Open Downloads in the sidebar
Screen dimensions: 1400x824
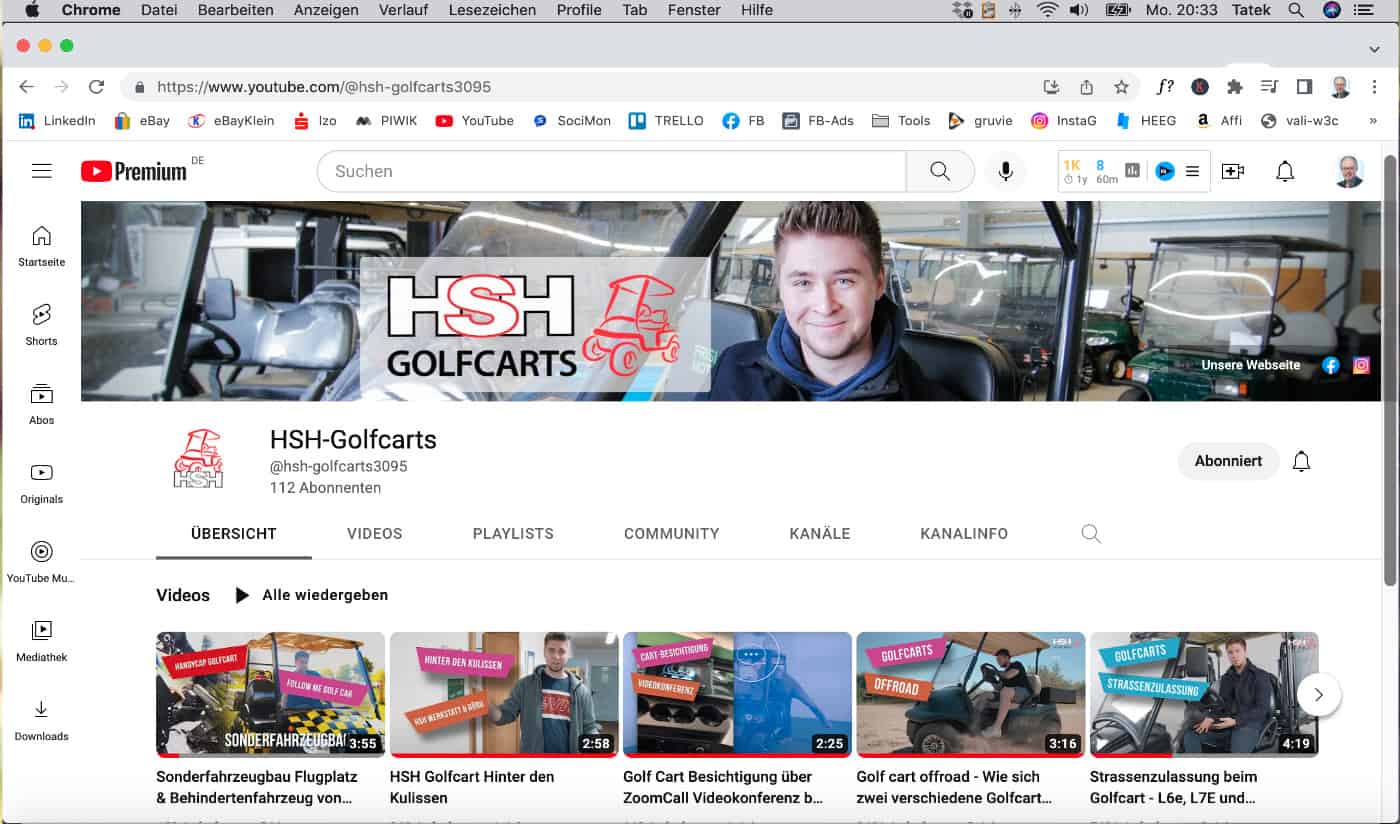tap(41, 720)
